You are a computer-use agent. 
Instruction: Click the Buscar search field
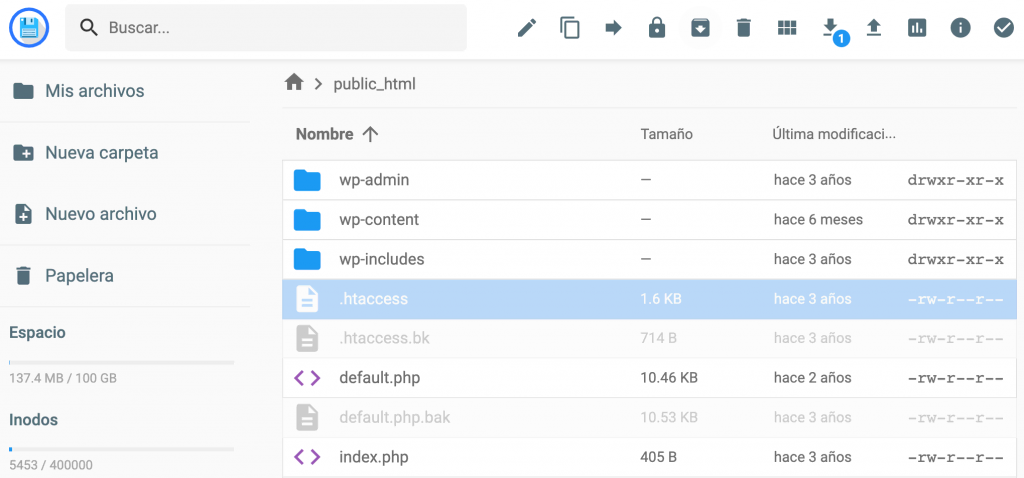pos(280,28)
